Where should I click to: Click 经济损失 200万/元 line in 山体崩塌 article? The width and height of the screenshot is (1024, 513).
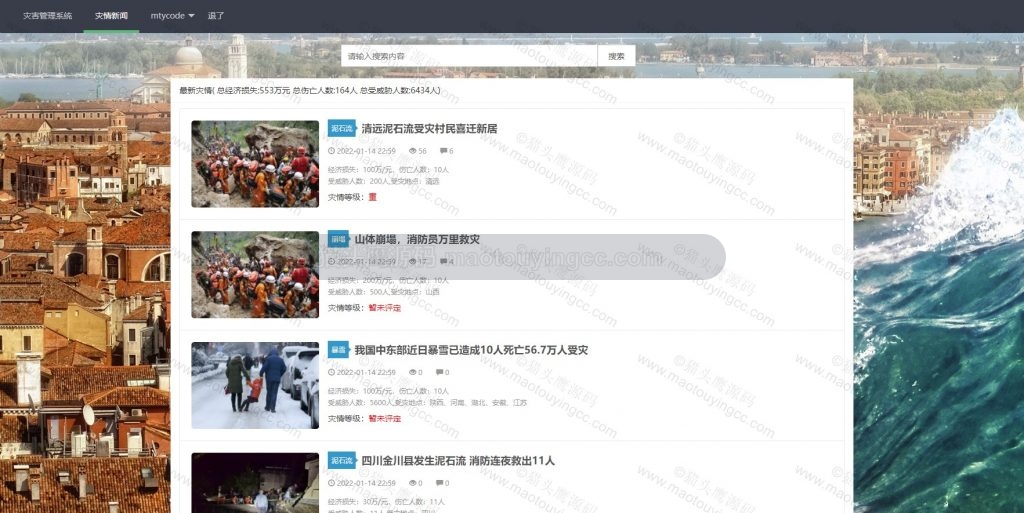tap(388, 281)
